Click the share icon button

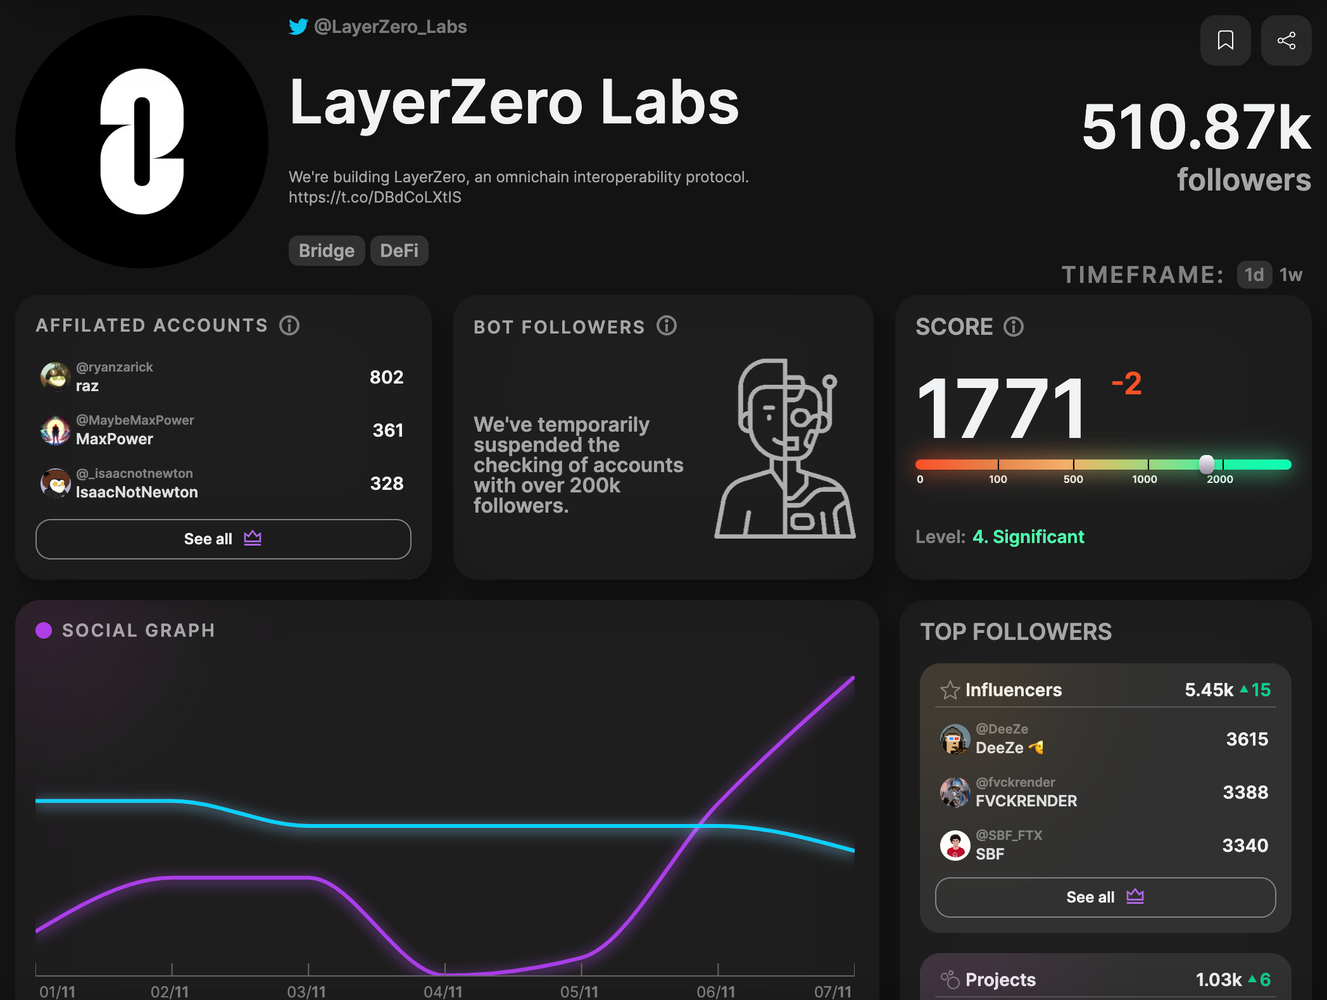pos(1286,40)
